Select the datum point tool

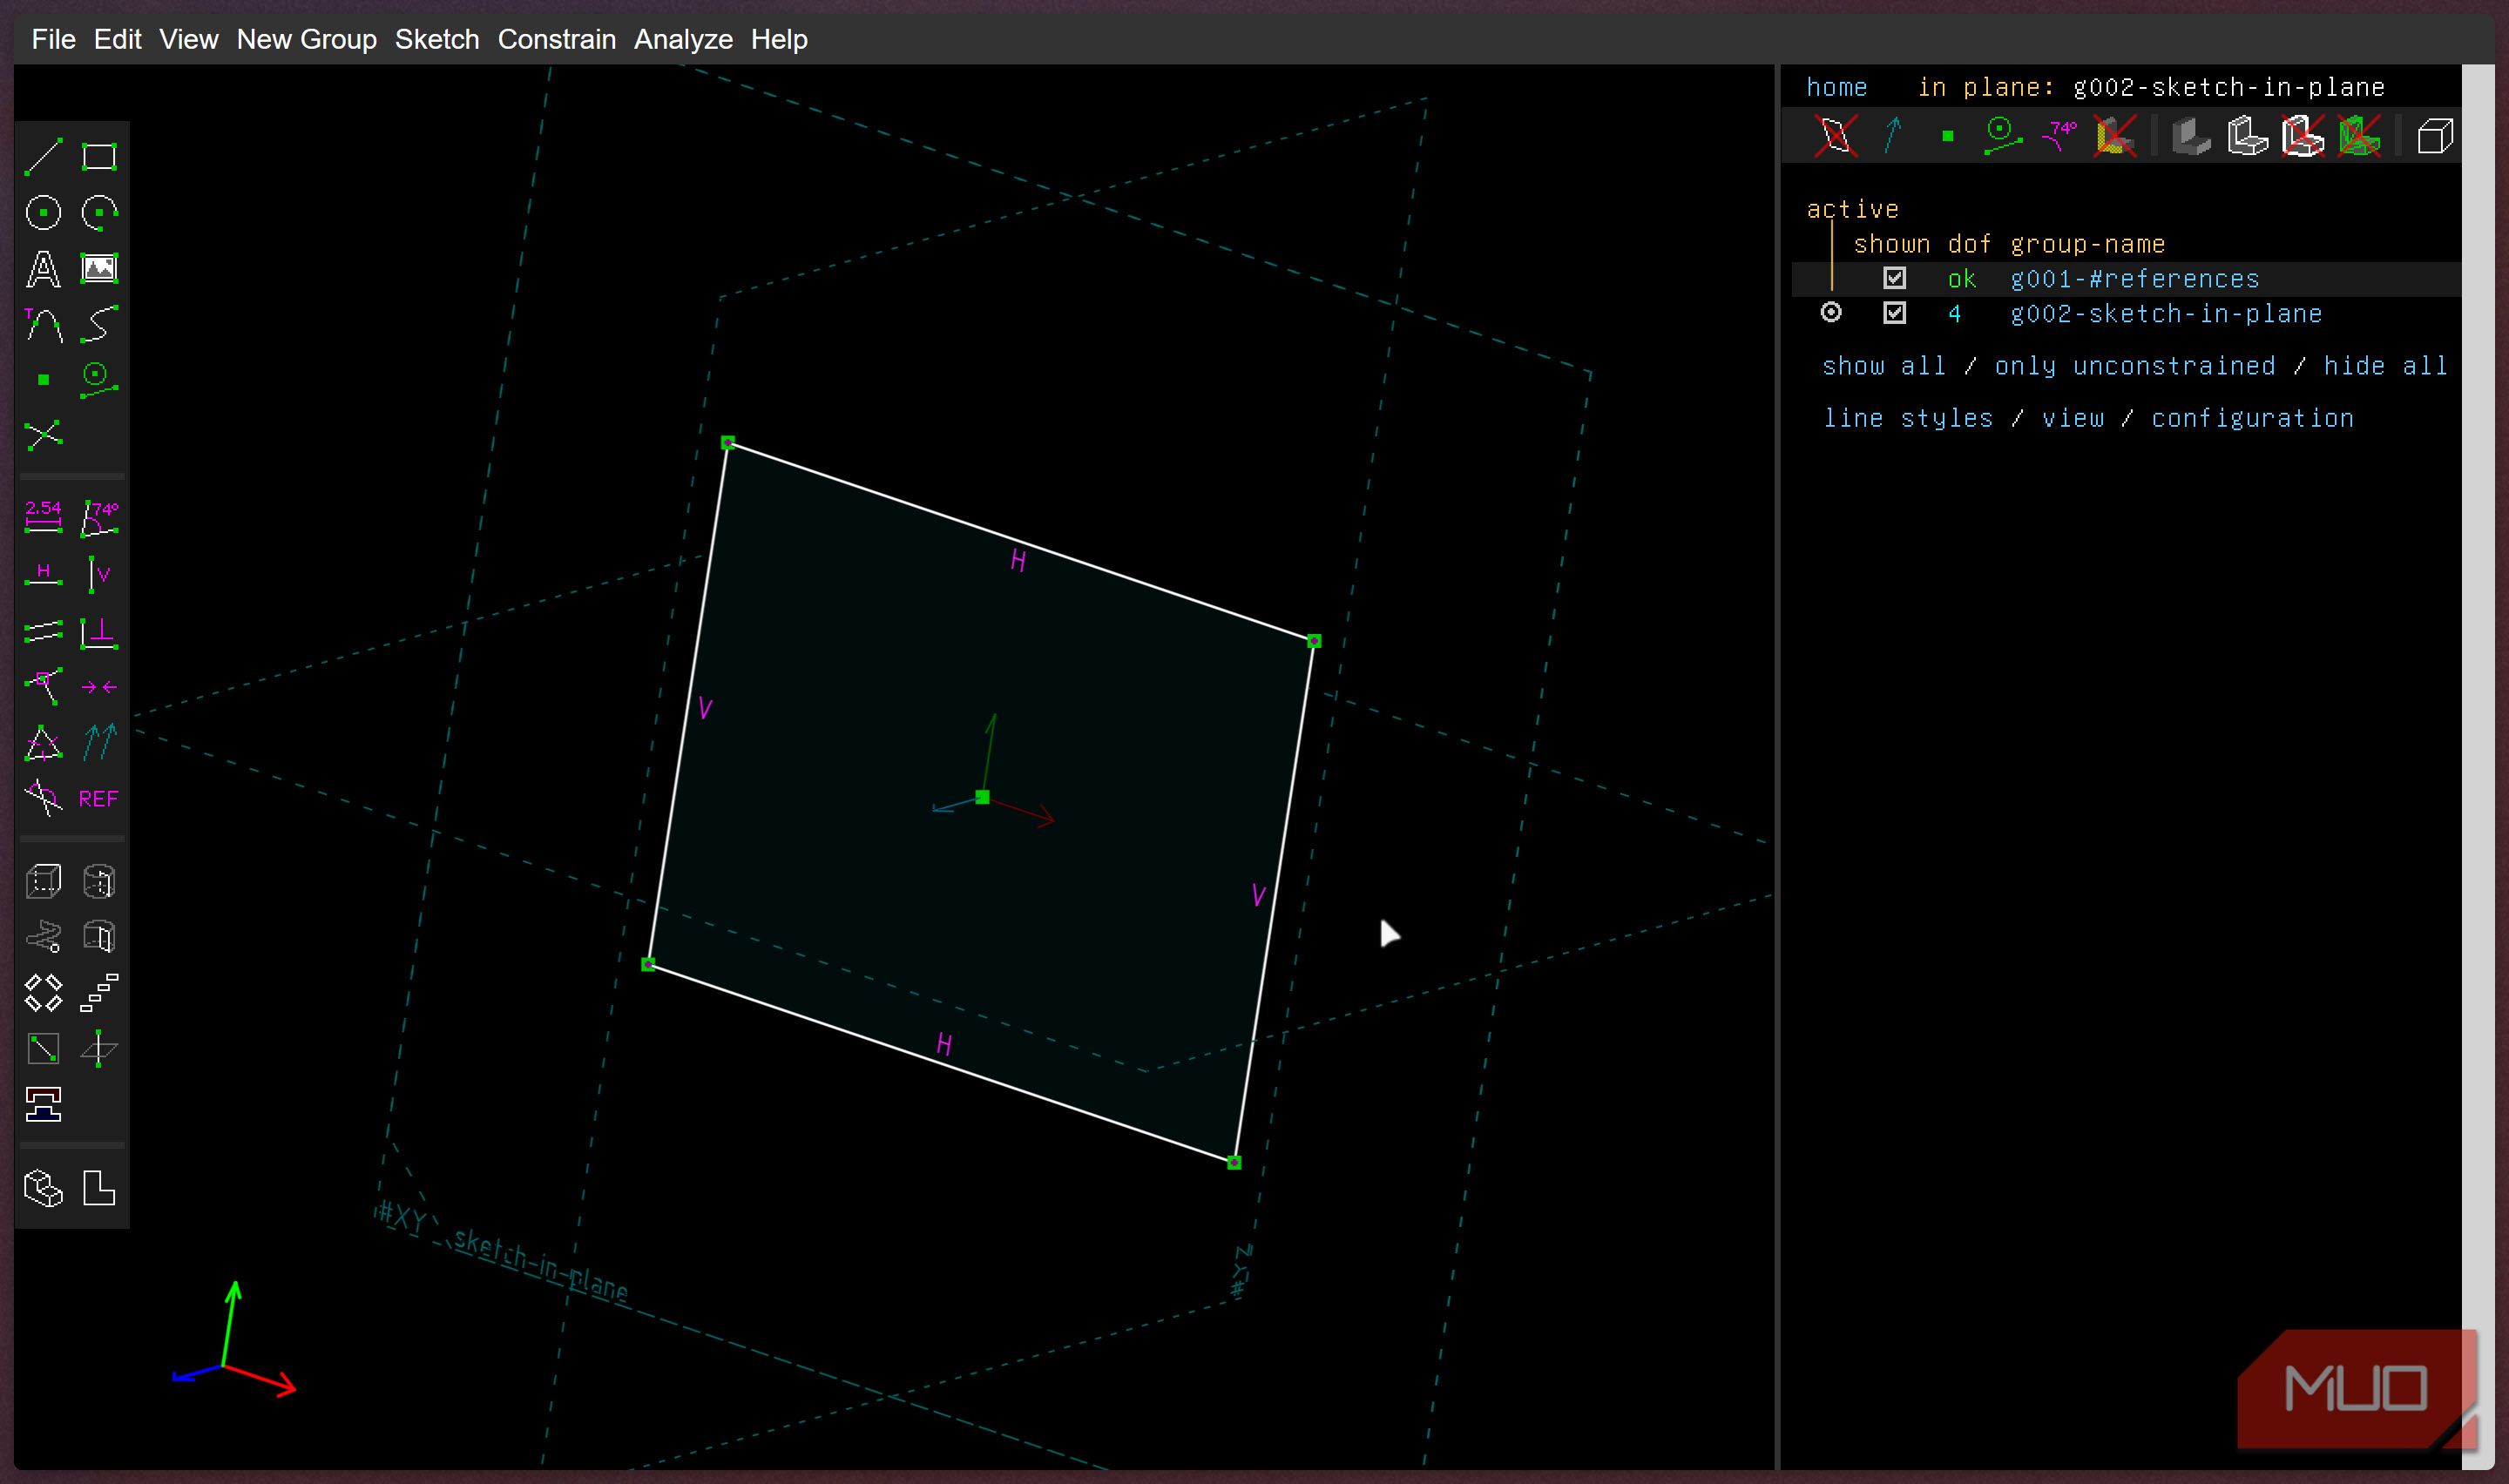tap(43, 380)
